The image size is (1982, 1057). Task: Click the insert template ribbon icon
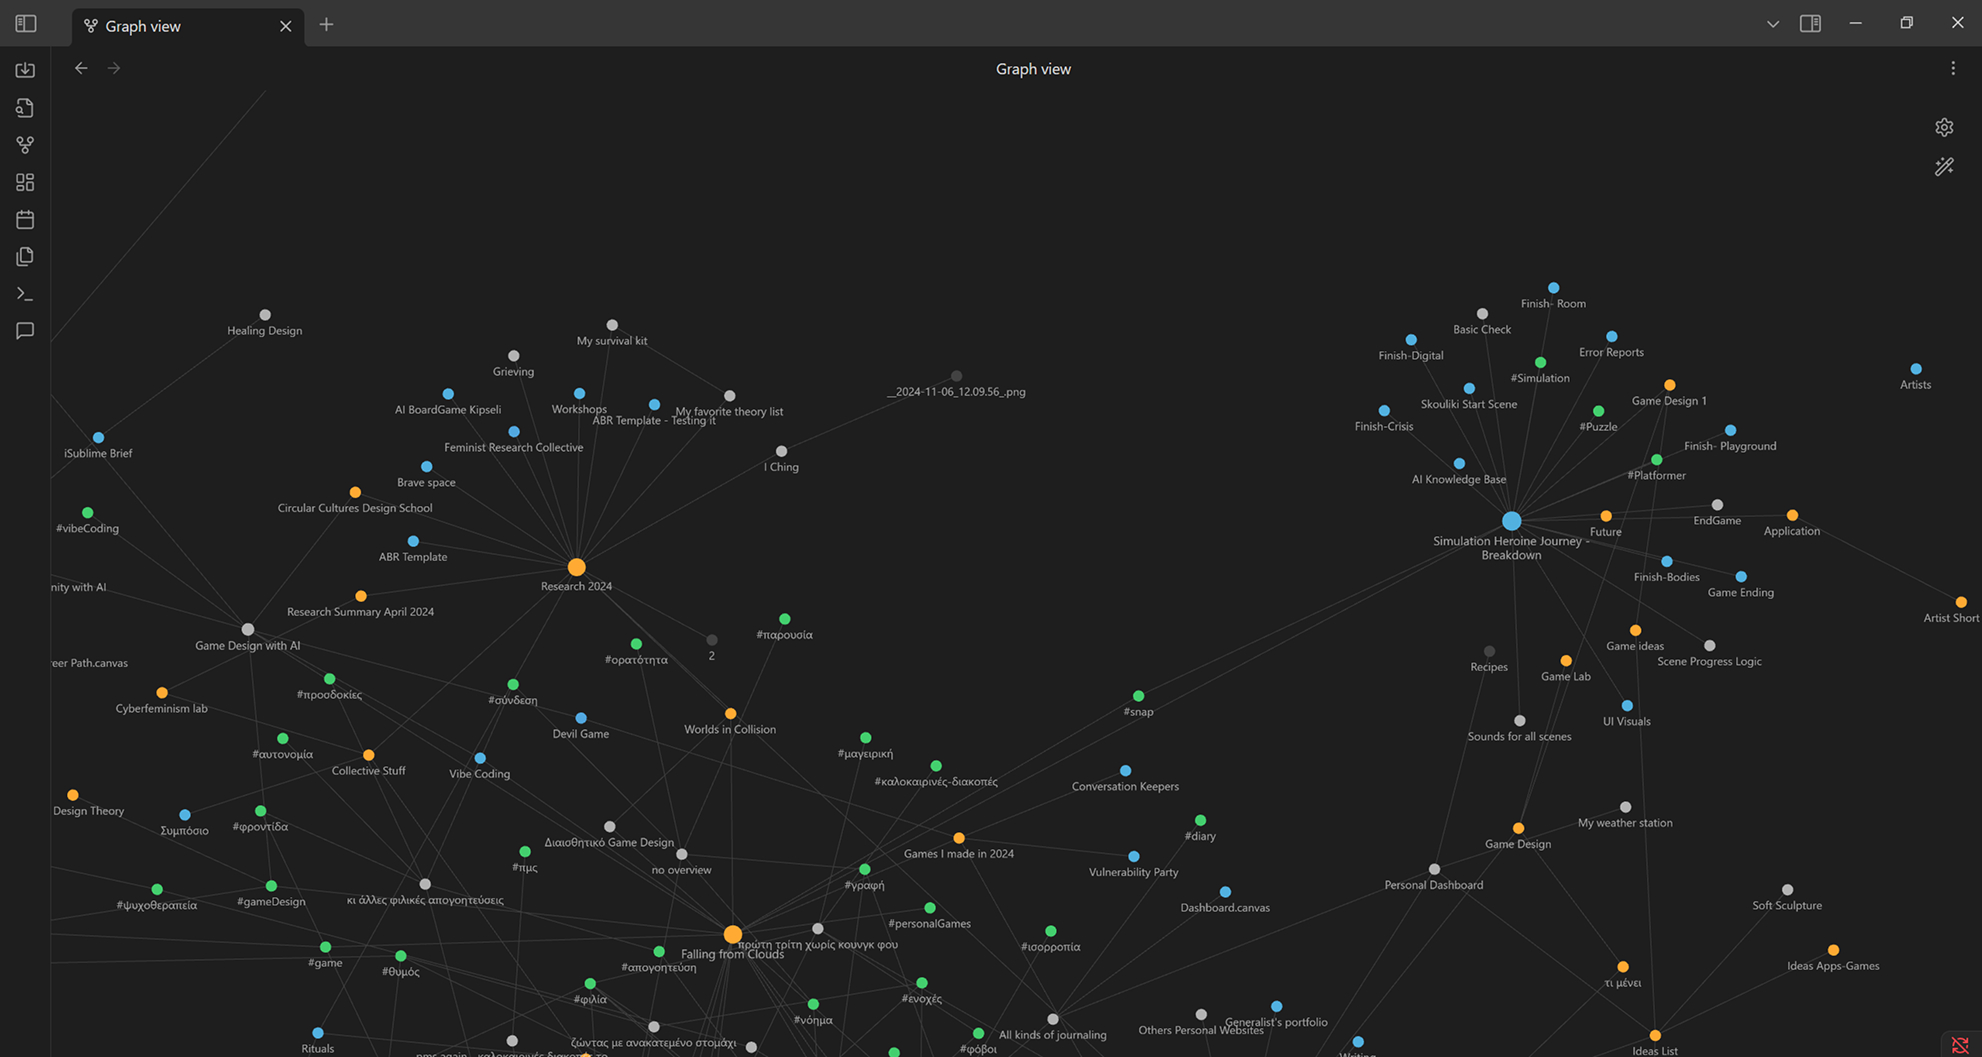point(25,257)
